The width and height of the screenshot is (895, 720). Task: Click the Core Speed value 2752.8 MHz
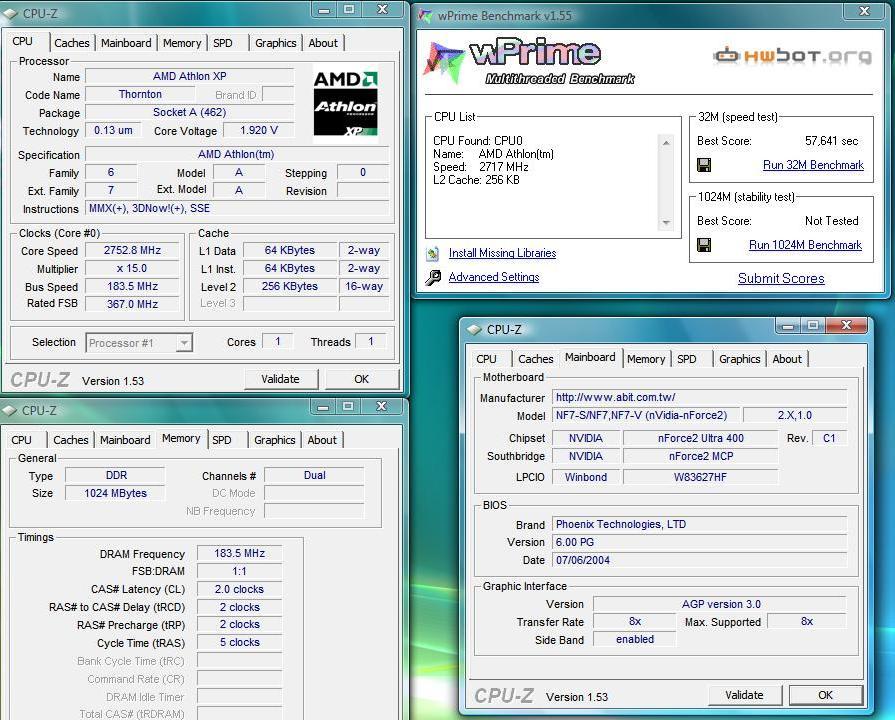click(132, 250)
